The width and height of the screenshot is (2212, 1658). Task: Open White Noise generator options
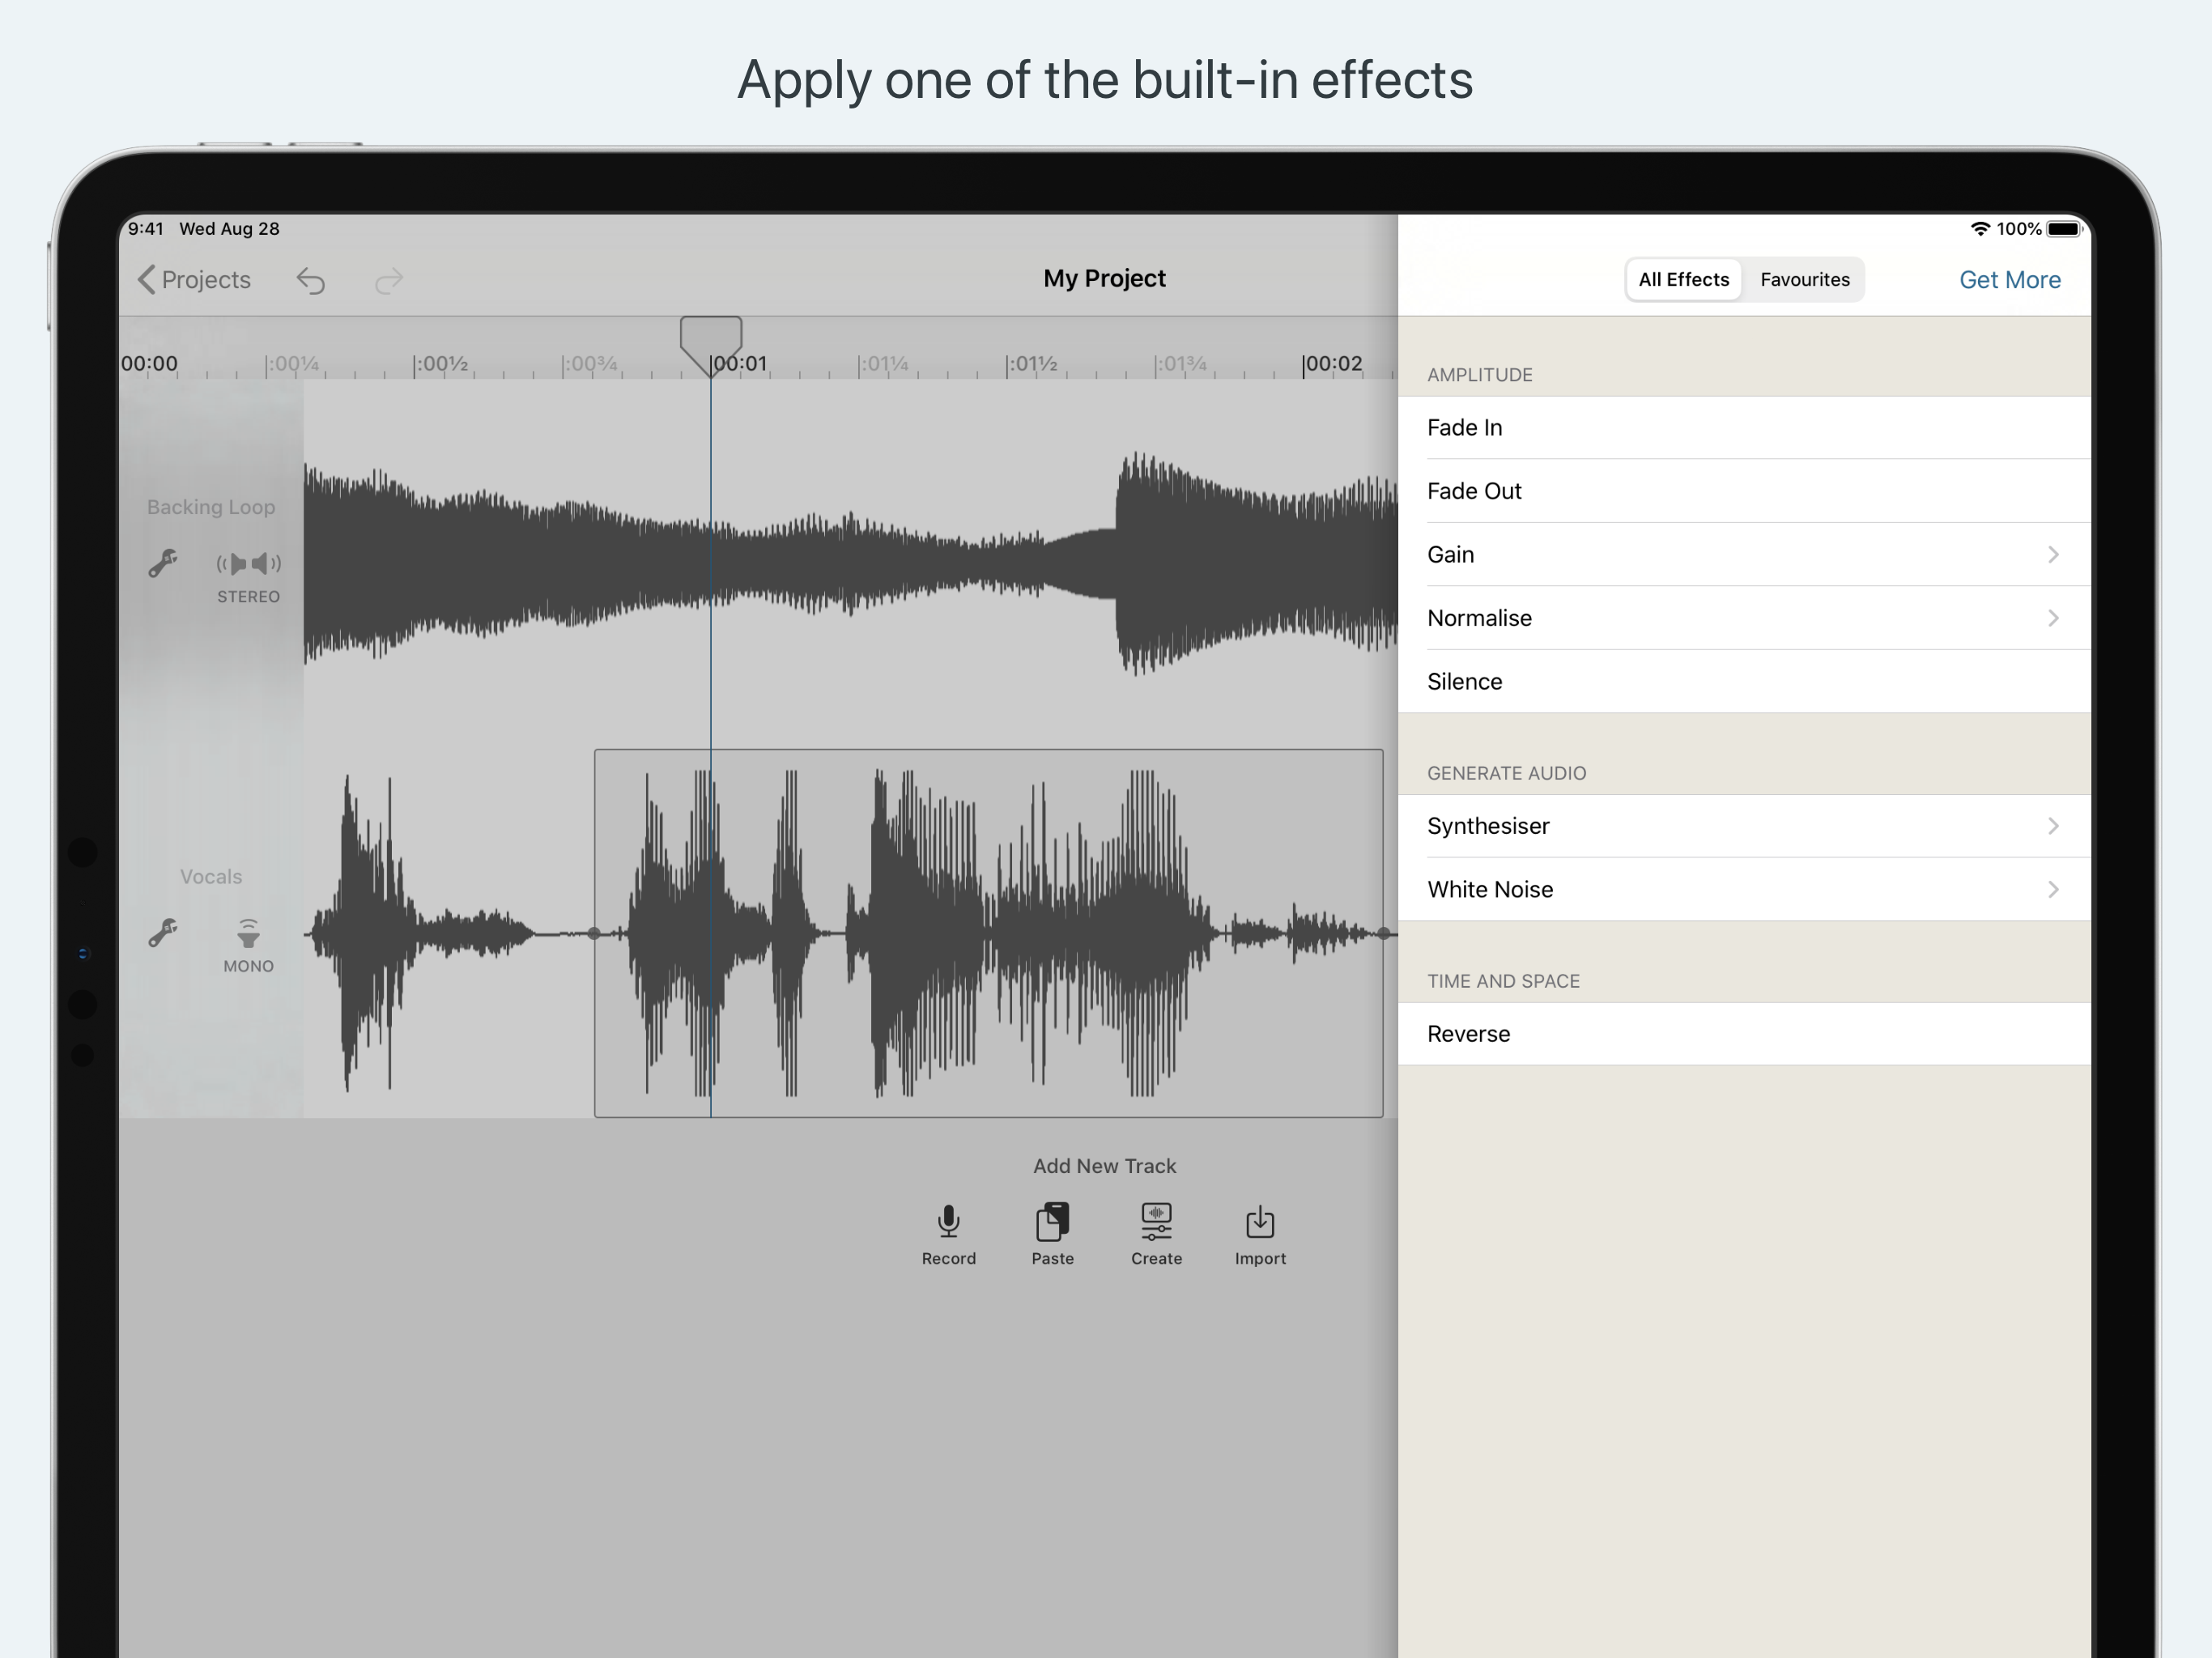tap(2052, 890)
